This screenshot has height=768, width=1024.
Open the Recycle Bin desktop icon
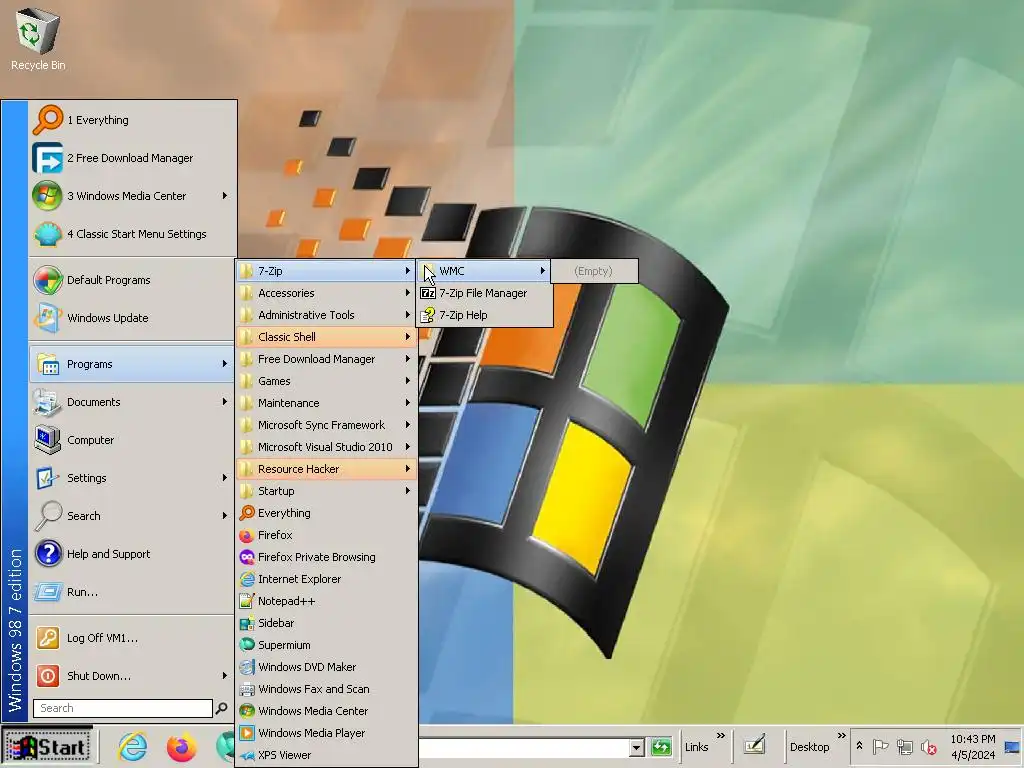38,38
